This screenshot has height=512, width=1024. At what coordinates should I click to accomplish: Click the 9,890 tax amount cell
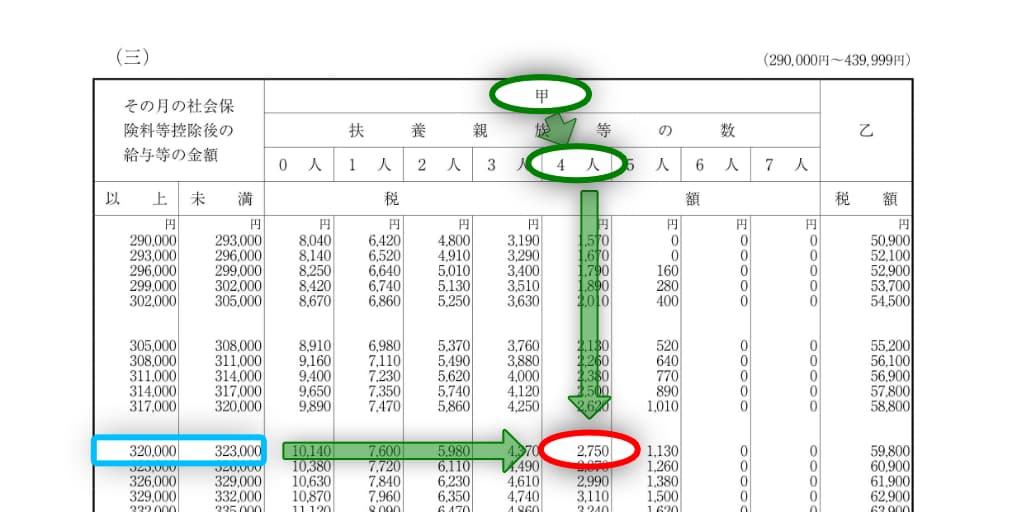click(315, 406)
